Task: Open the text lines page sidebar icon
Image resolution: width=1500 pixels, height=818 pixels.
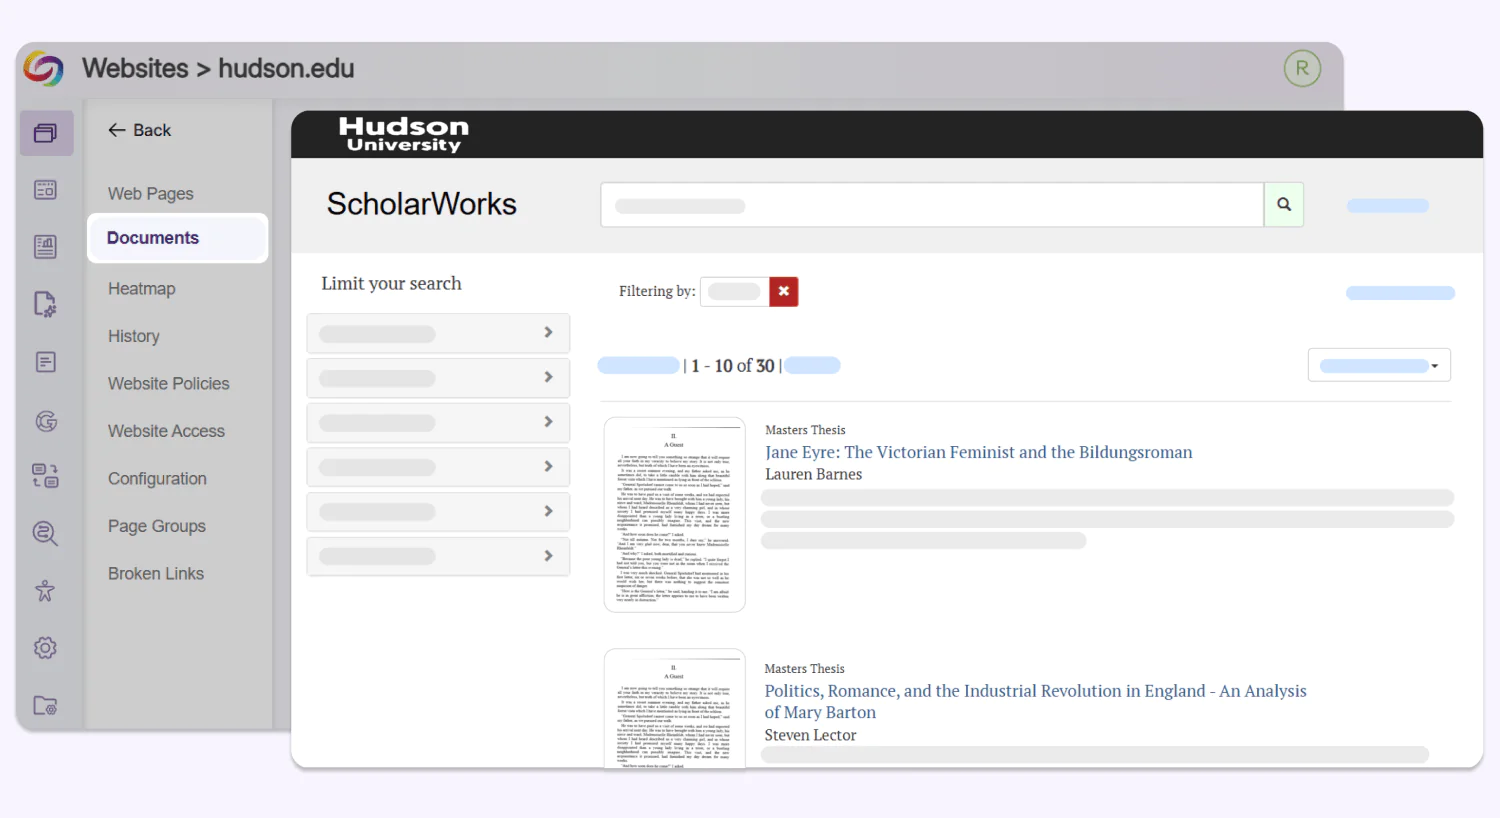Action: [46, 362]
